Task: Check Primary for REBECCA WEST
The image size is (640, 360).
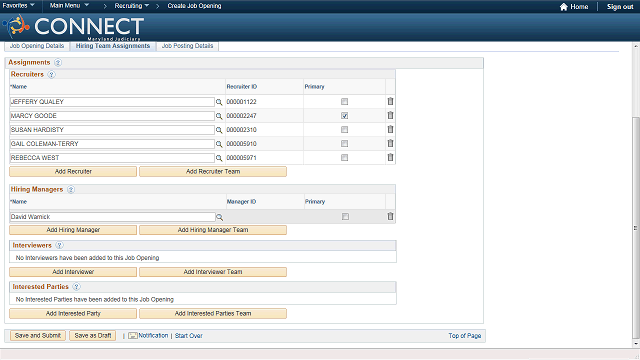Action: (x=344, y=158)
